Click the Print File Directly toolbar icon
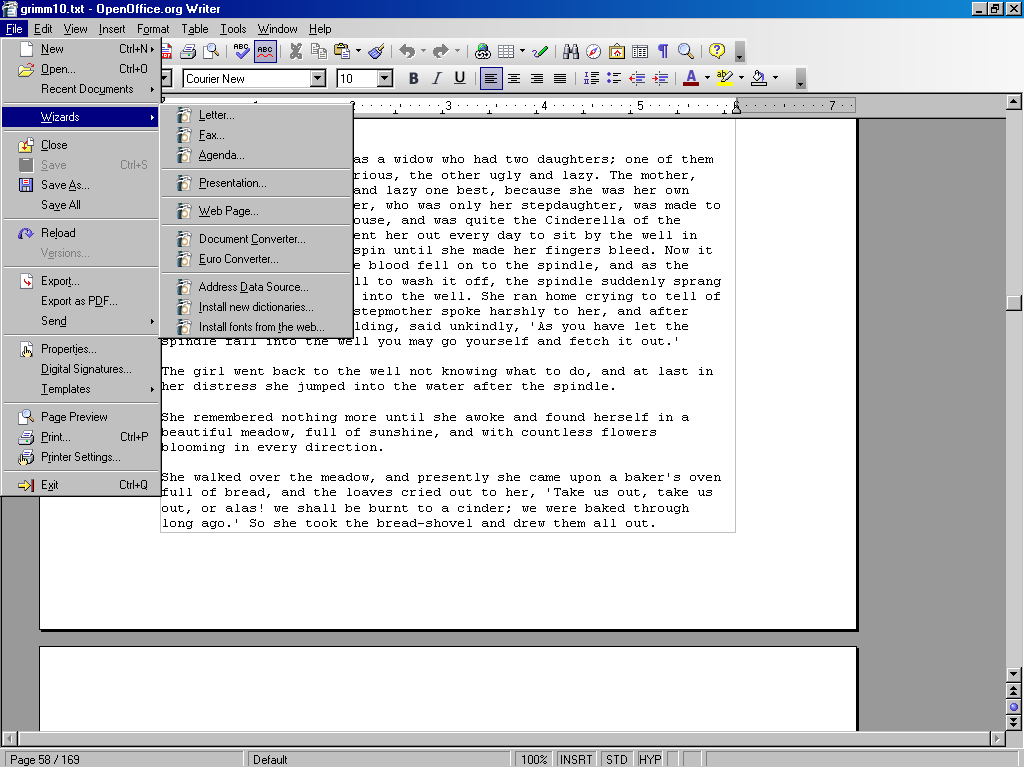This screenshot has height=768, width=1024. (x=188, y=51)
